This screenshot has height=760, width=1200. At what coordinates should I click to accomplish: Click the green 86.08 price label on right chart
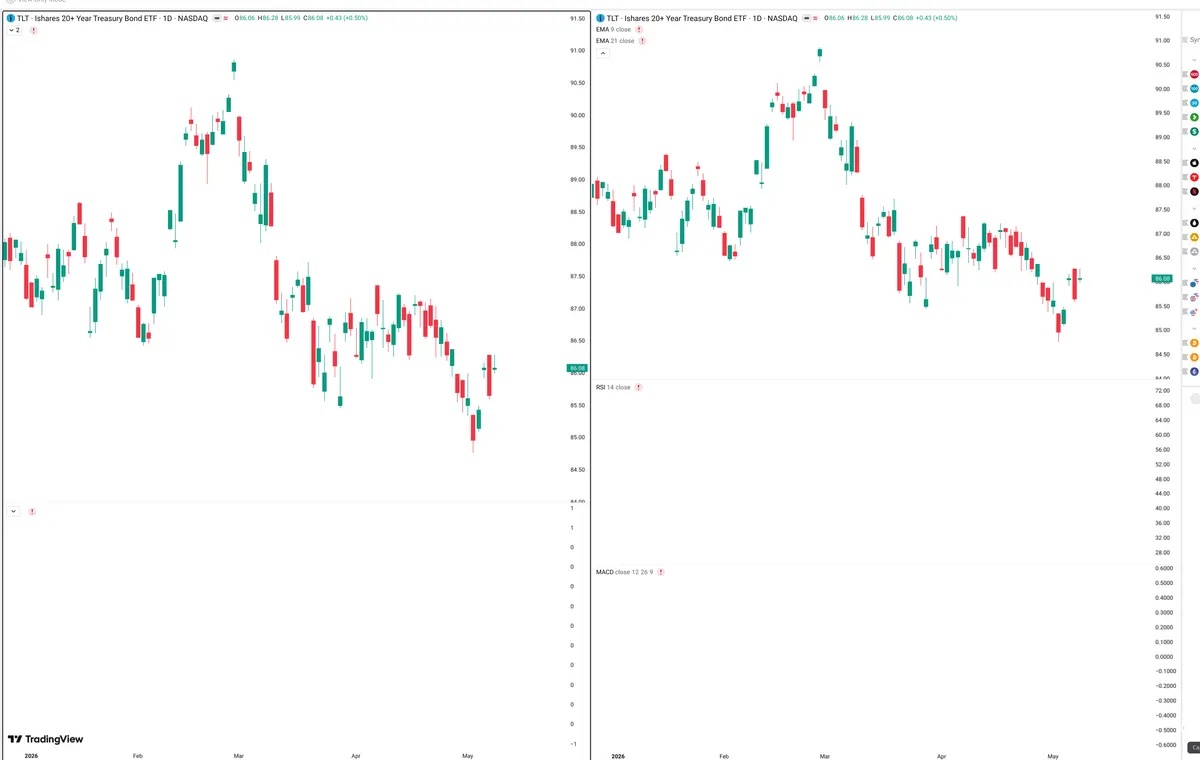point(1162,278)
